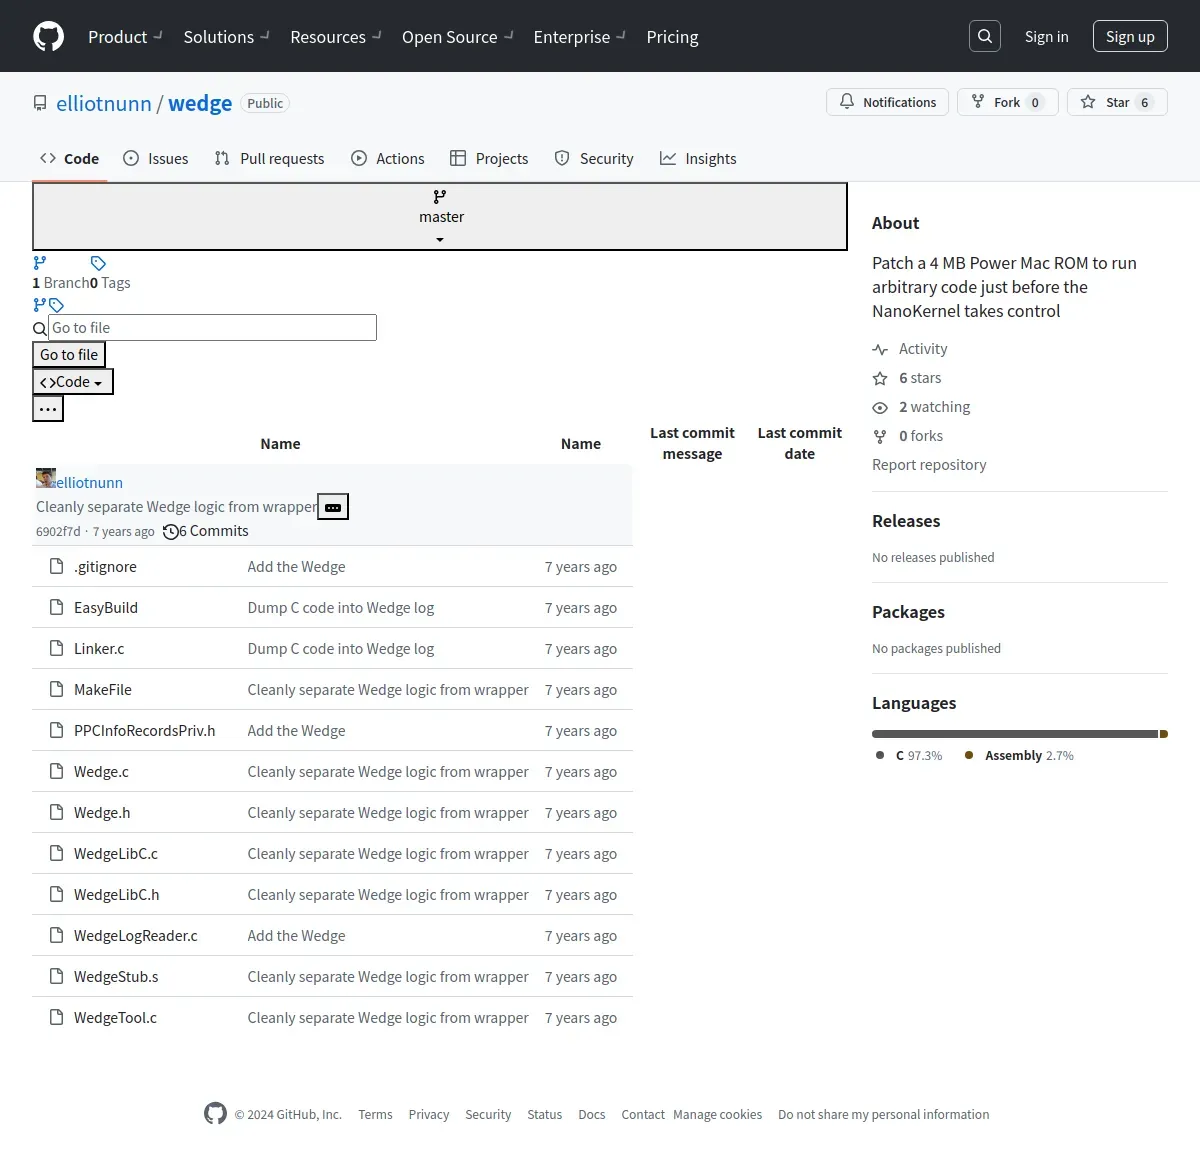Expand the Code download dropdown button

point(73,382)
